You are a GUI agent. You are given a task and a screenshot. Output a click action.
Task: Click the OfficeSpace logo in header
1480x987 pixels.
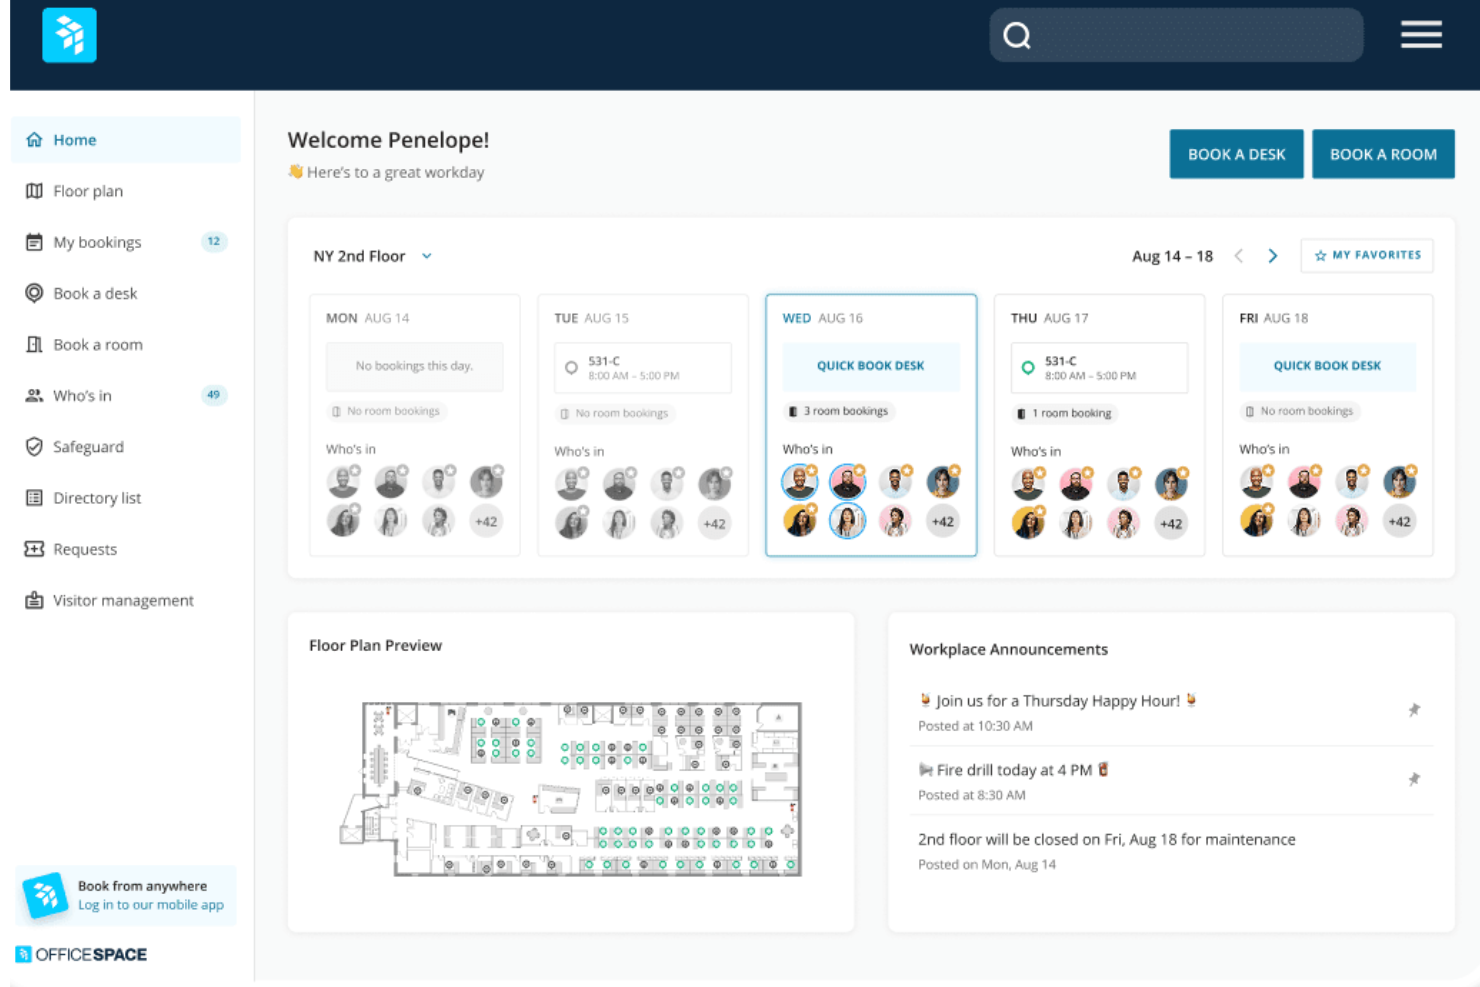tap(69, 35)
